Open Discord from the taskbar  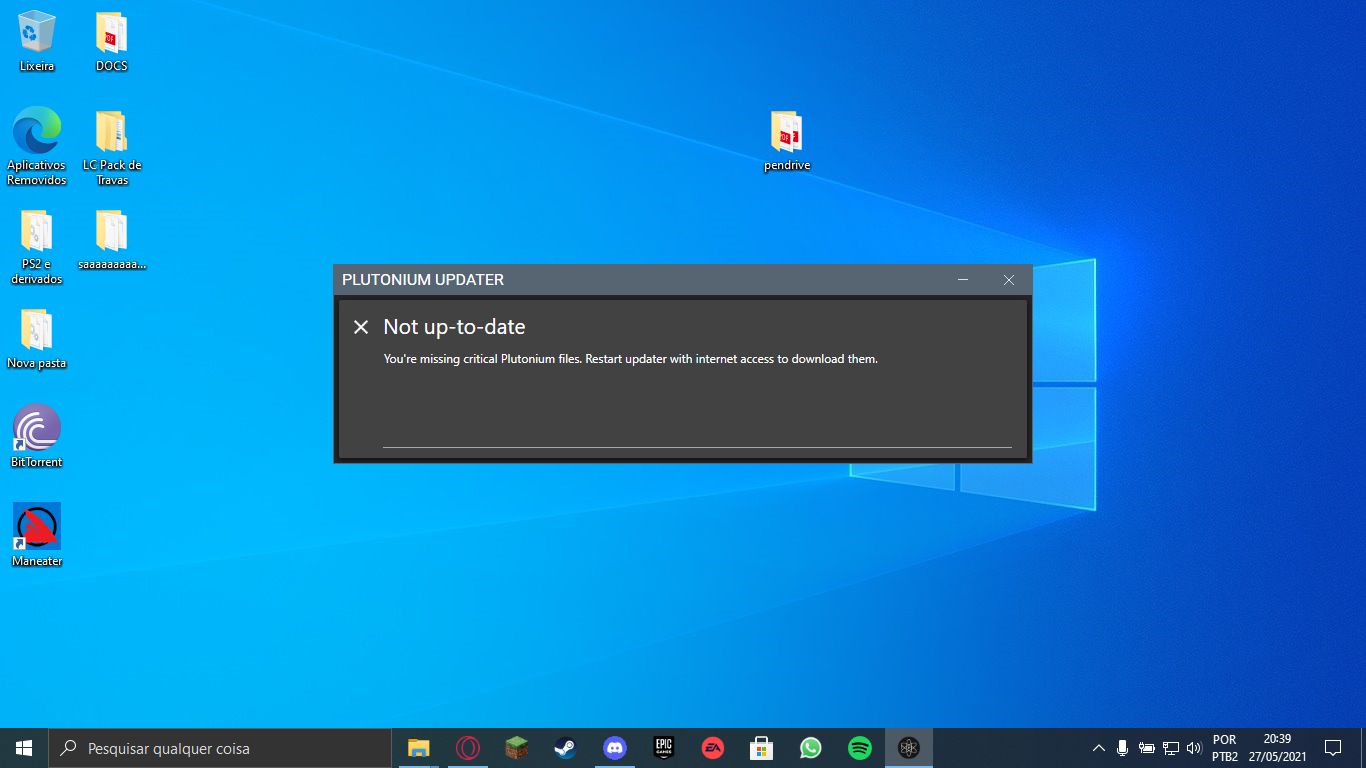[x=614, y=748]
